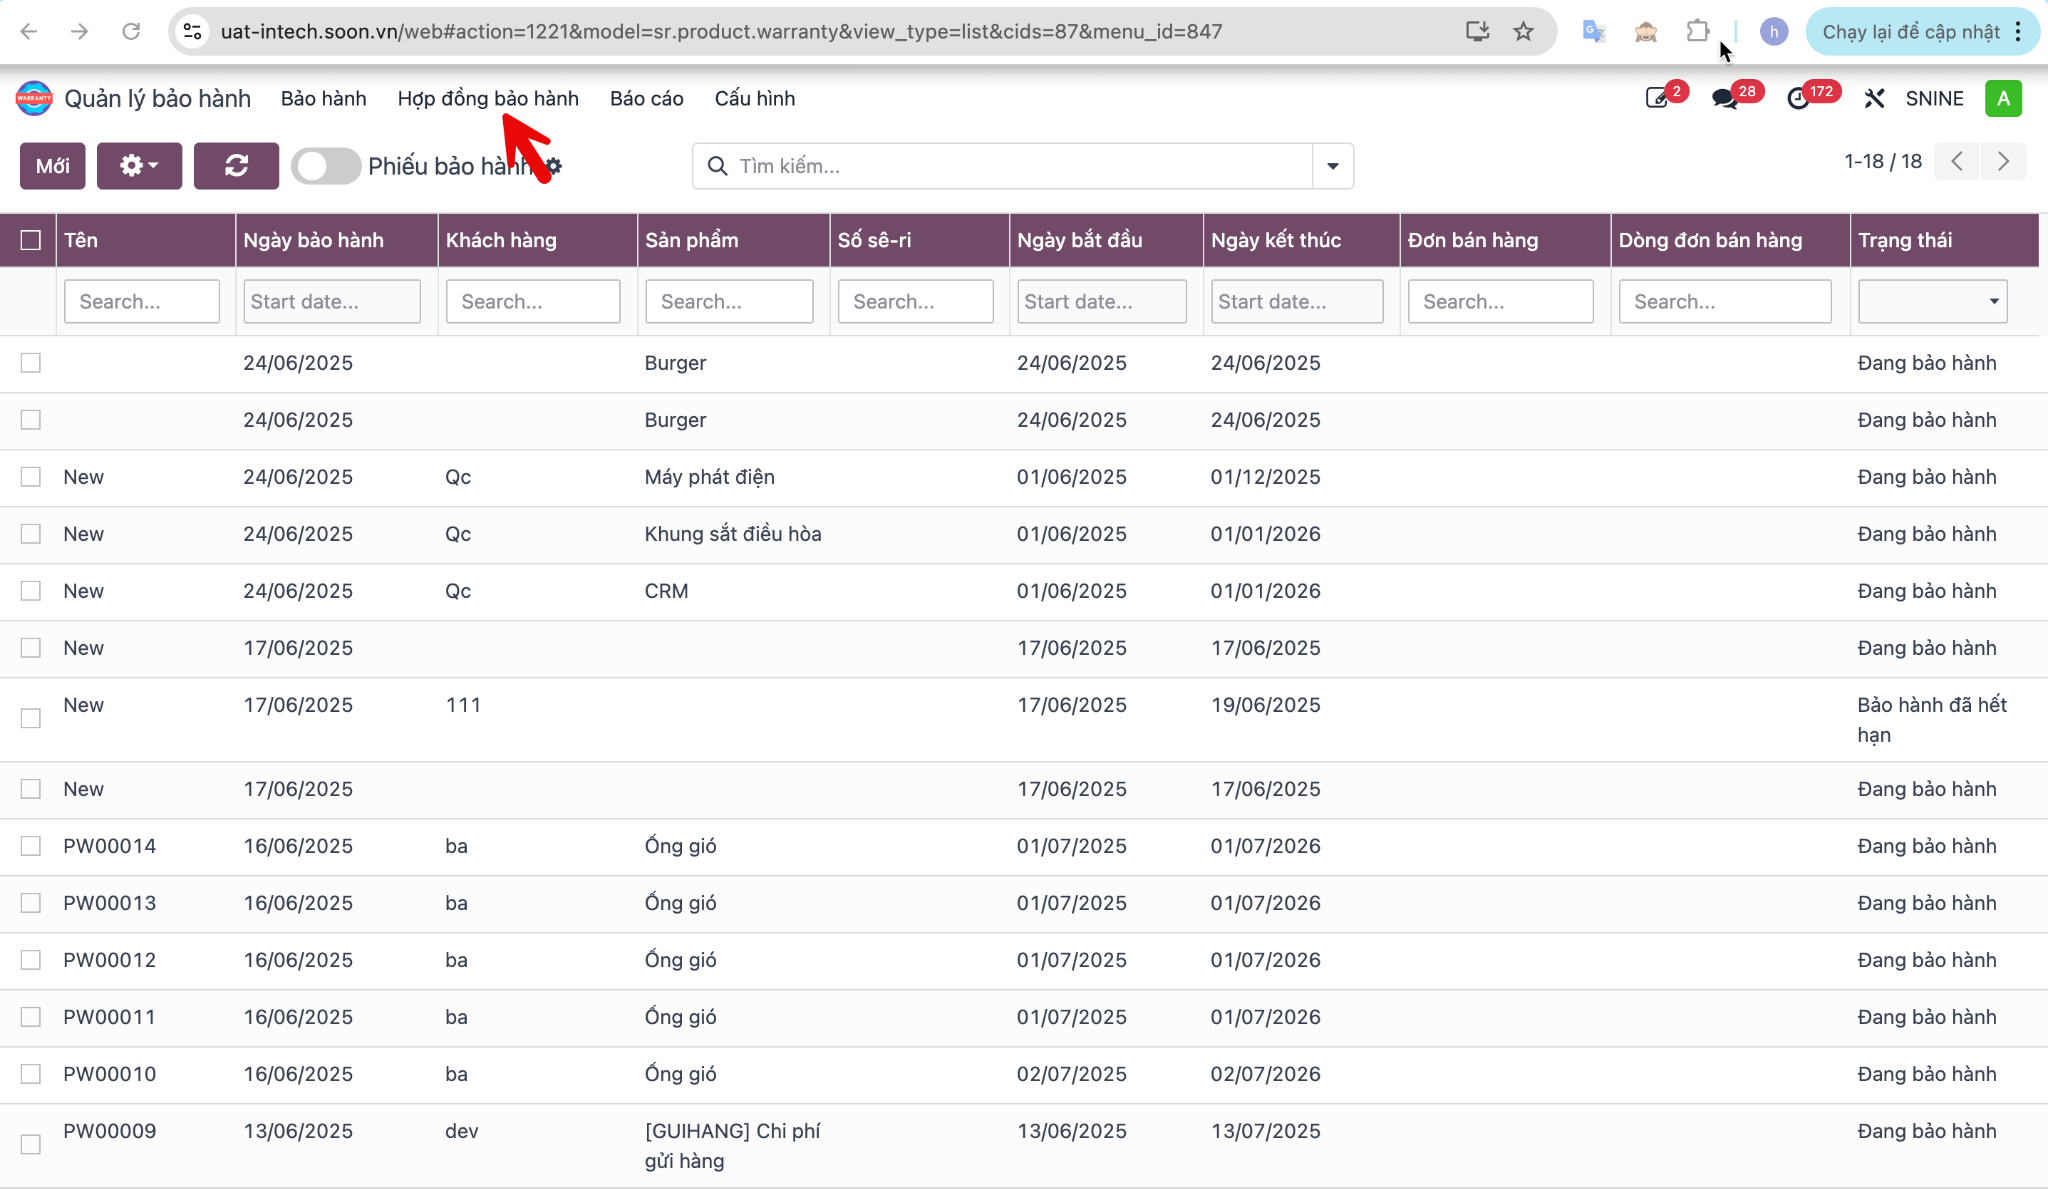2048x1189 pixels.
Task: Click browser reload button
Action: point(131,31)
